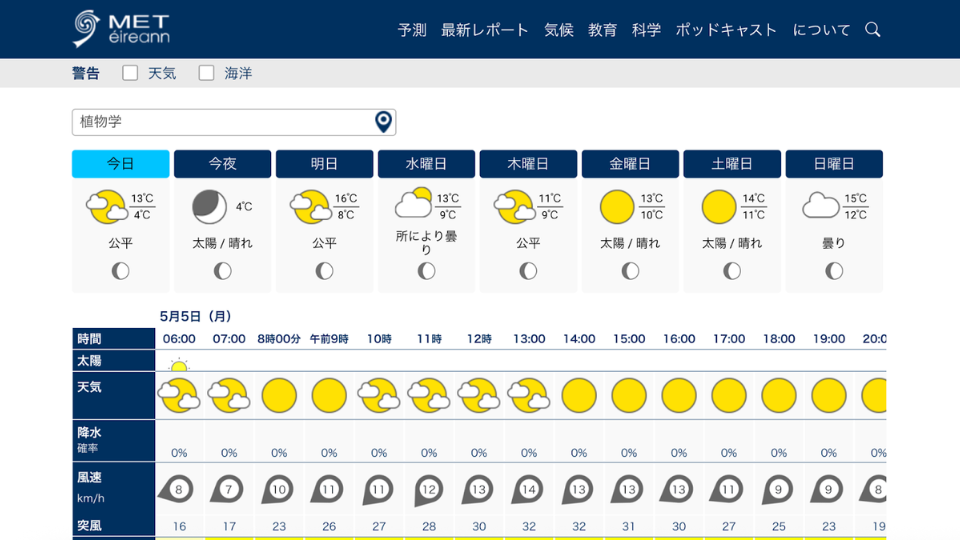Click 木曜日 weather icon
960x540 pixels.
[514, 206]
